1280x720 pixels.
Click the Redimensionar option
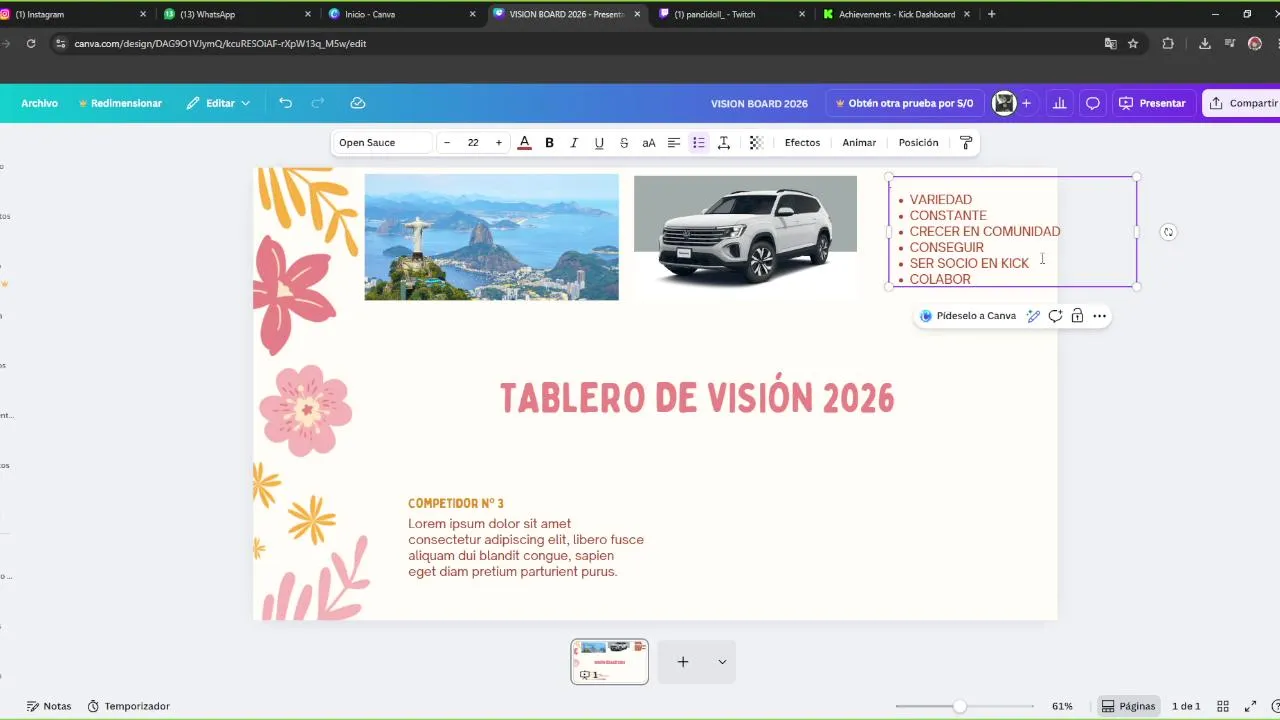pyautogui.click(x=120, y=103)
